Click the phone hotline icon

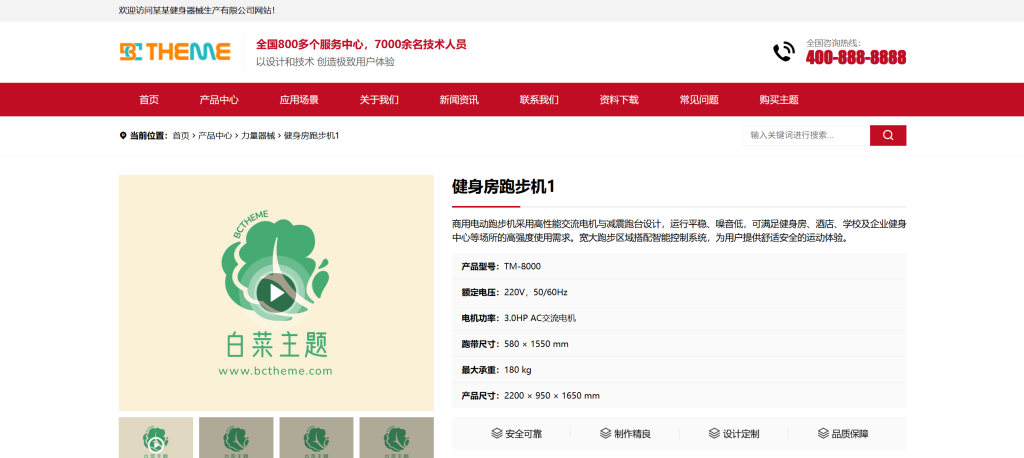[784, 52]
